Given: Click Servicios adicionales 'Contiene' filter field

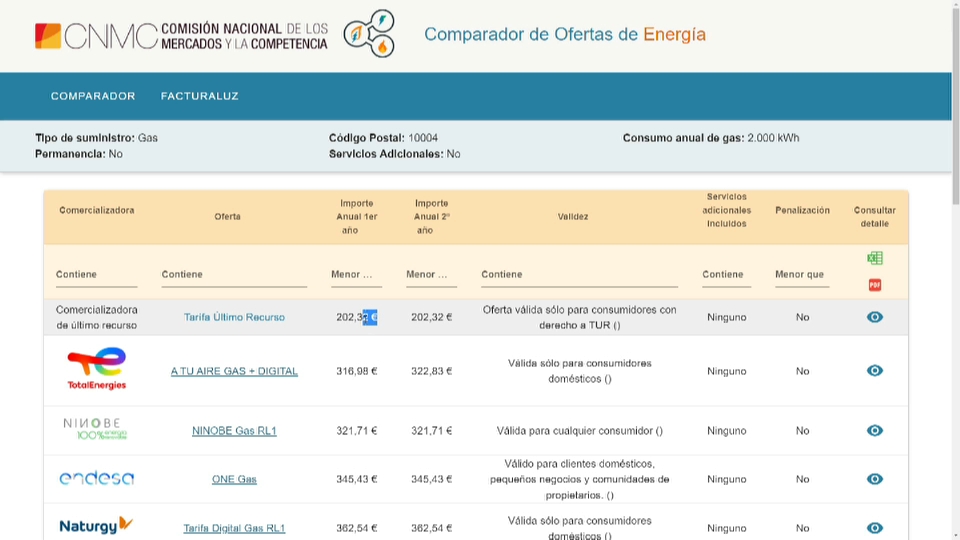Looking at the screenshot, I should pyautogui.click(x=726, y=275).
